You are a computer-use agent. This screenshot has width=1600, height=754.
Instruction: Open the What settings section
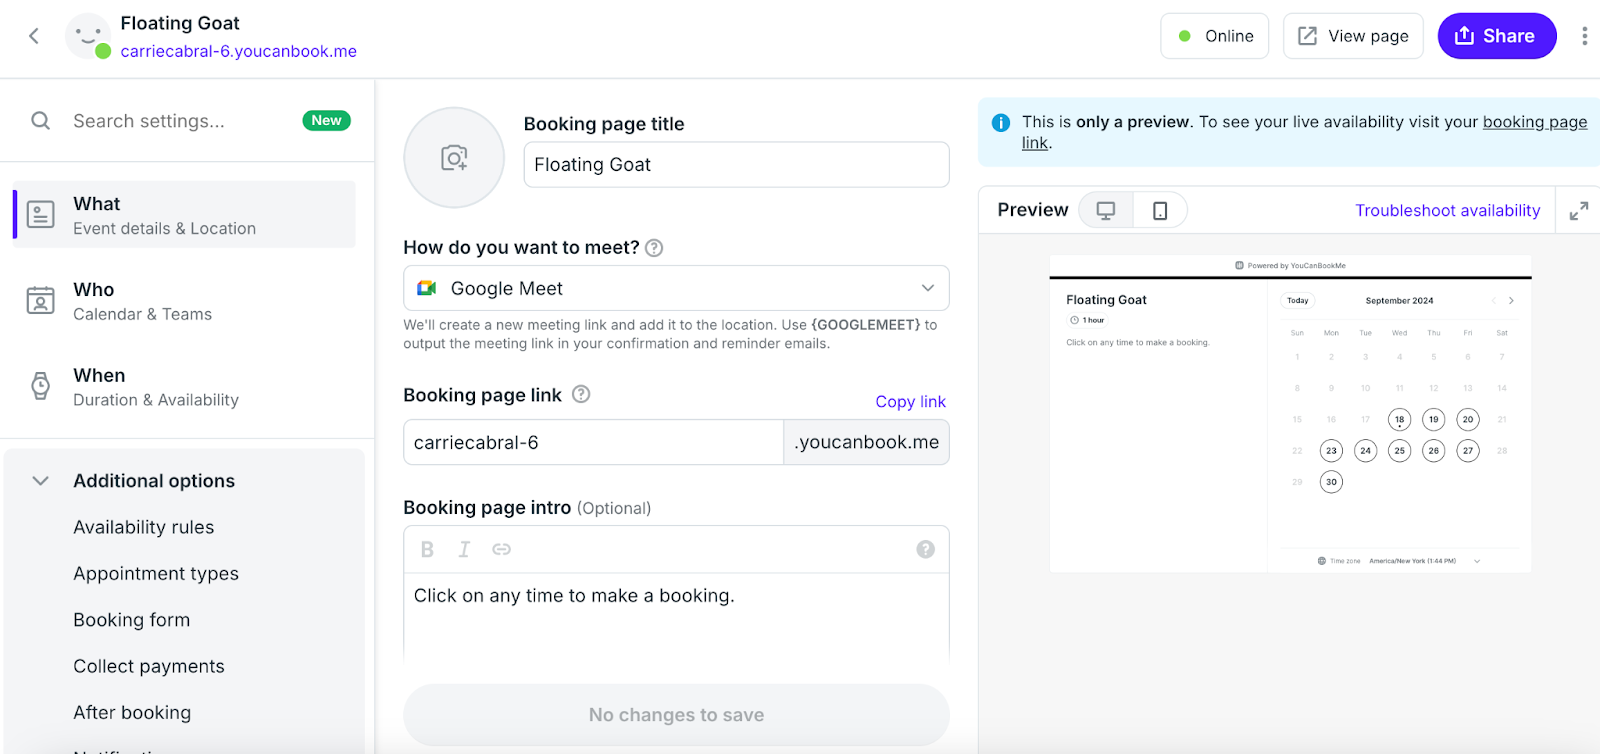tap(184, 214)
